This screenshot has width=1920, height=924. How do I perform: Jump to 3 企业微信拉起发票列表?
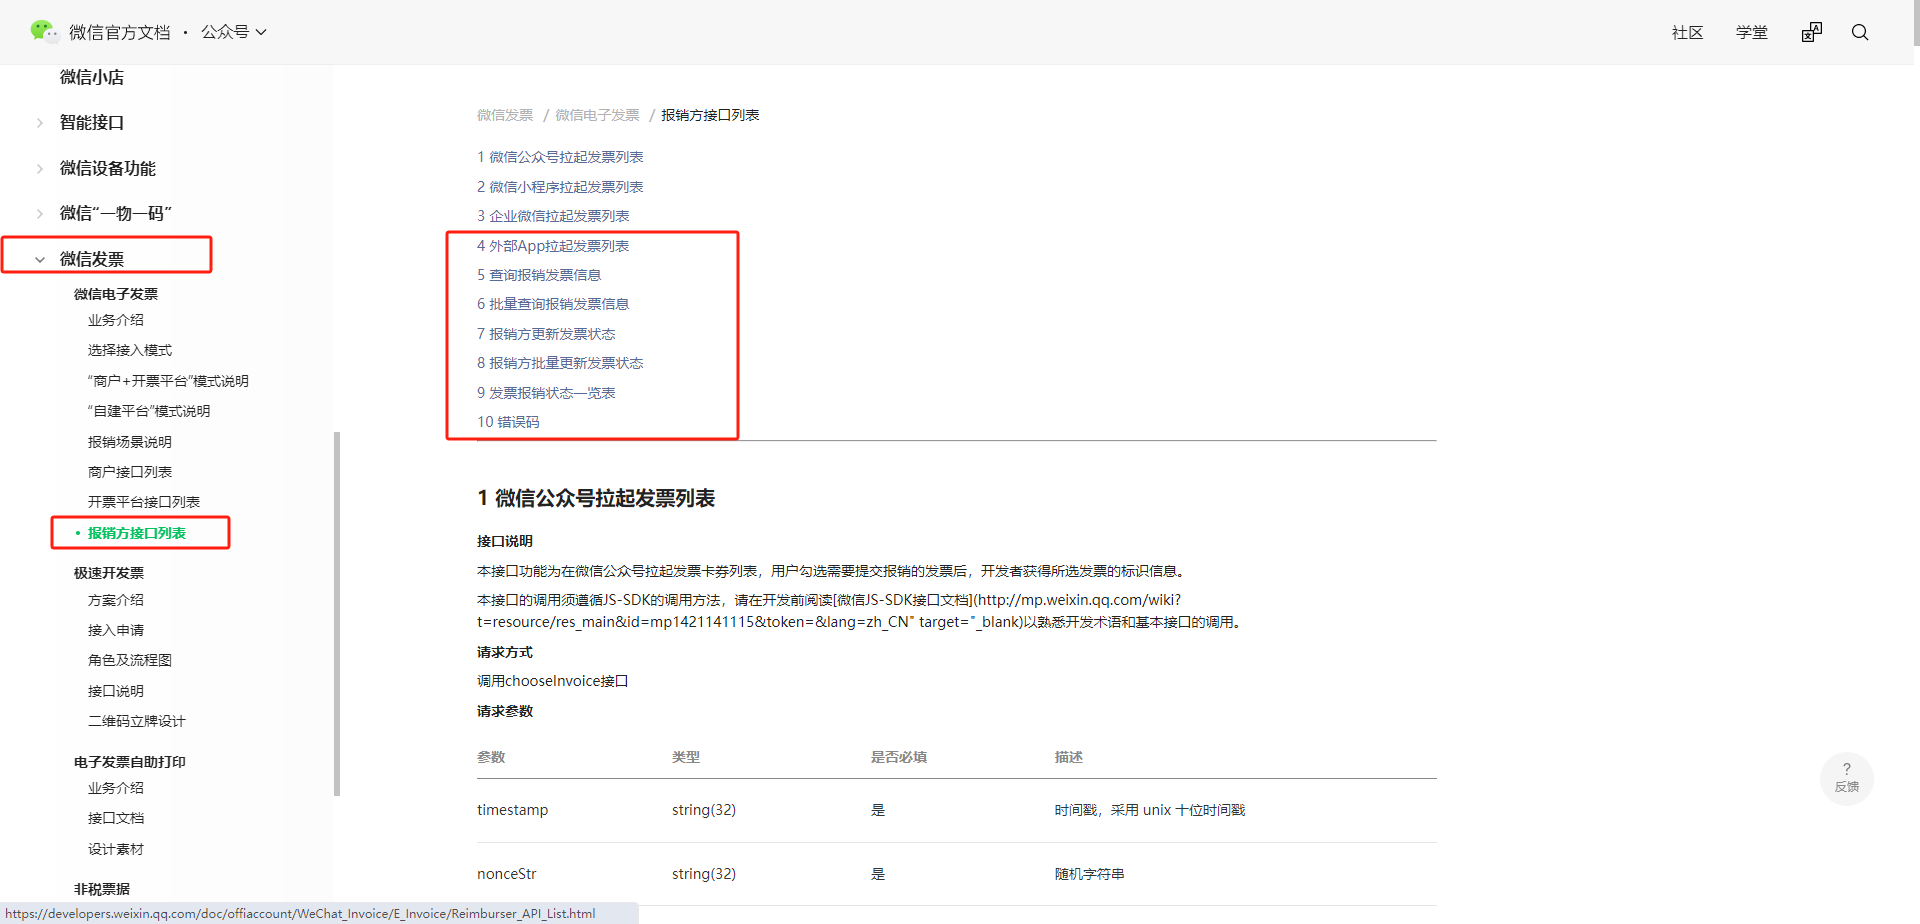tap(553, 216)
